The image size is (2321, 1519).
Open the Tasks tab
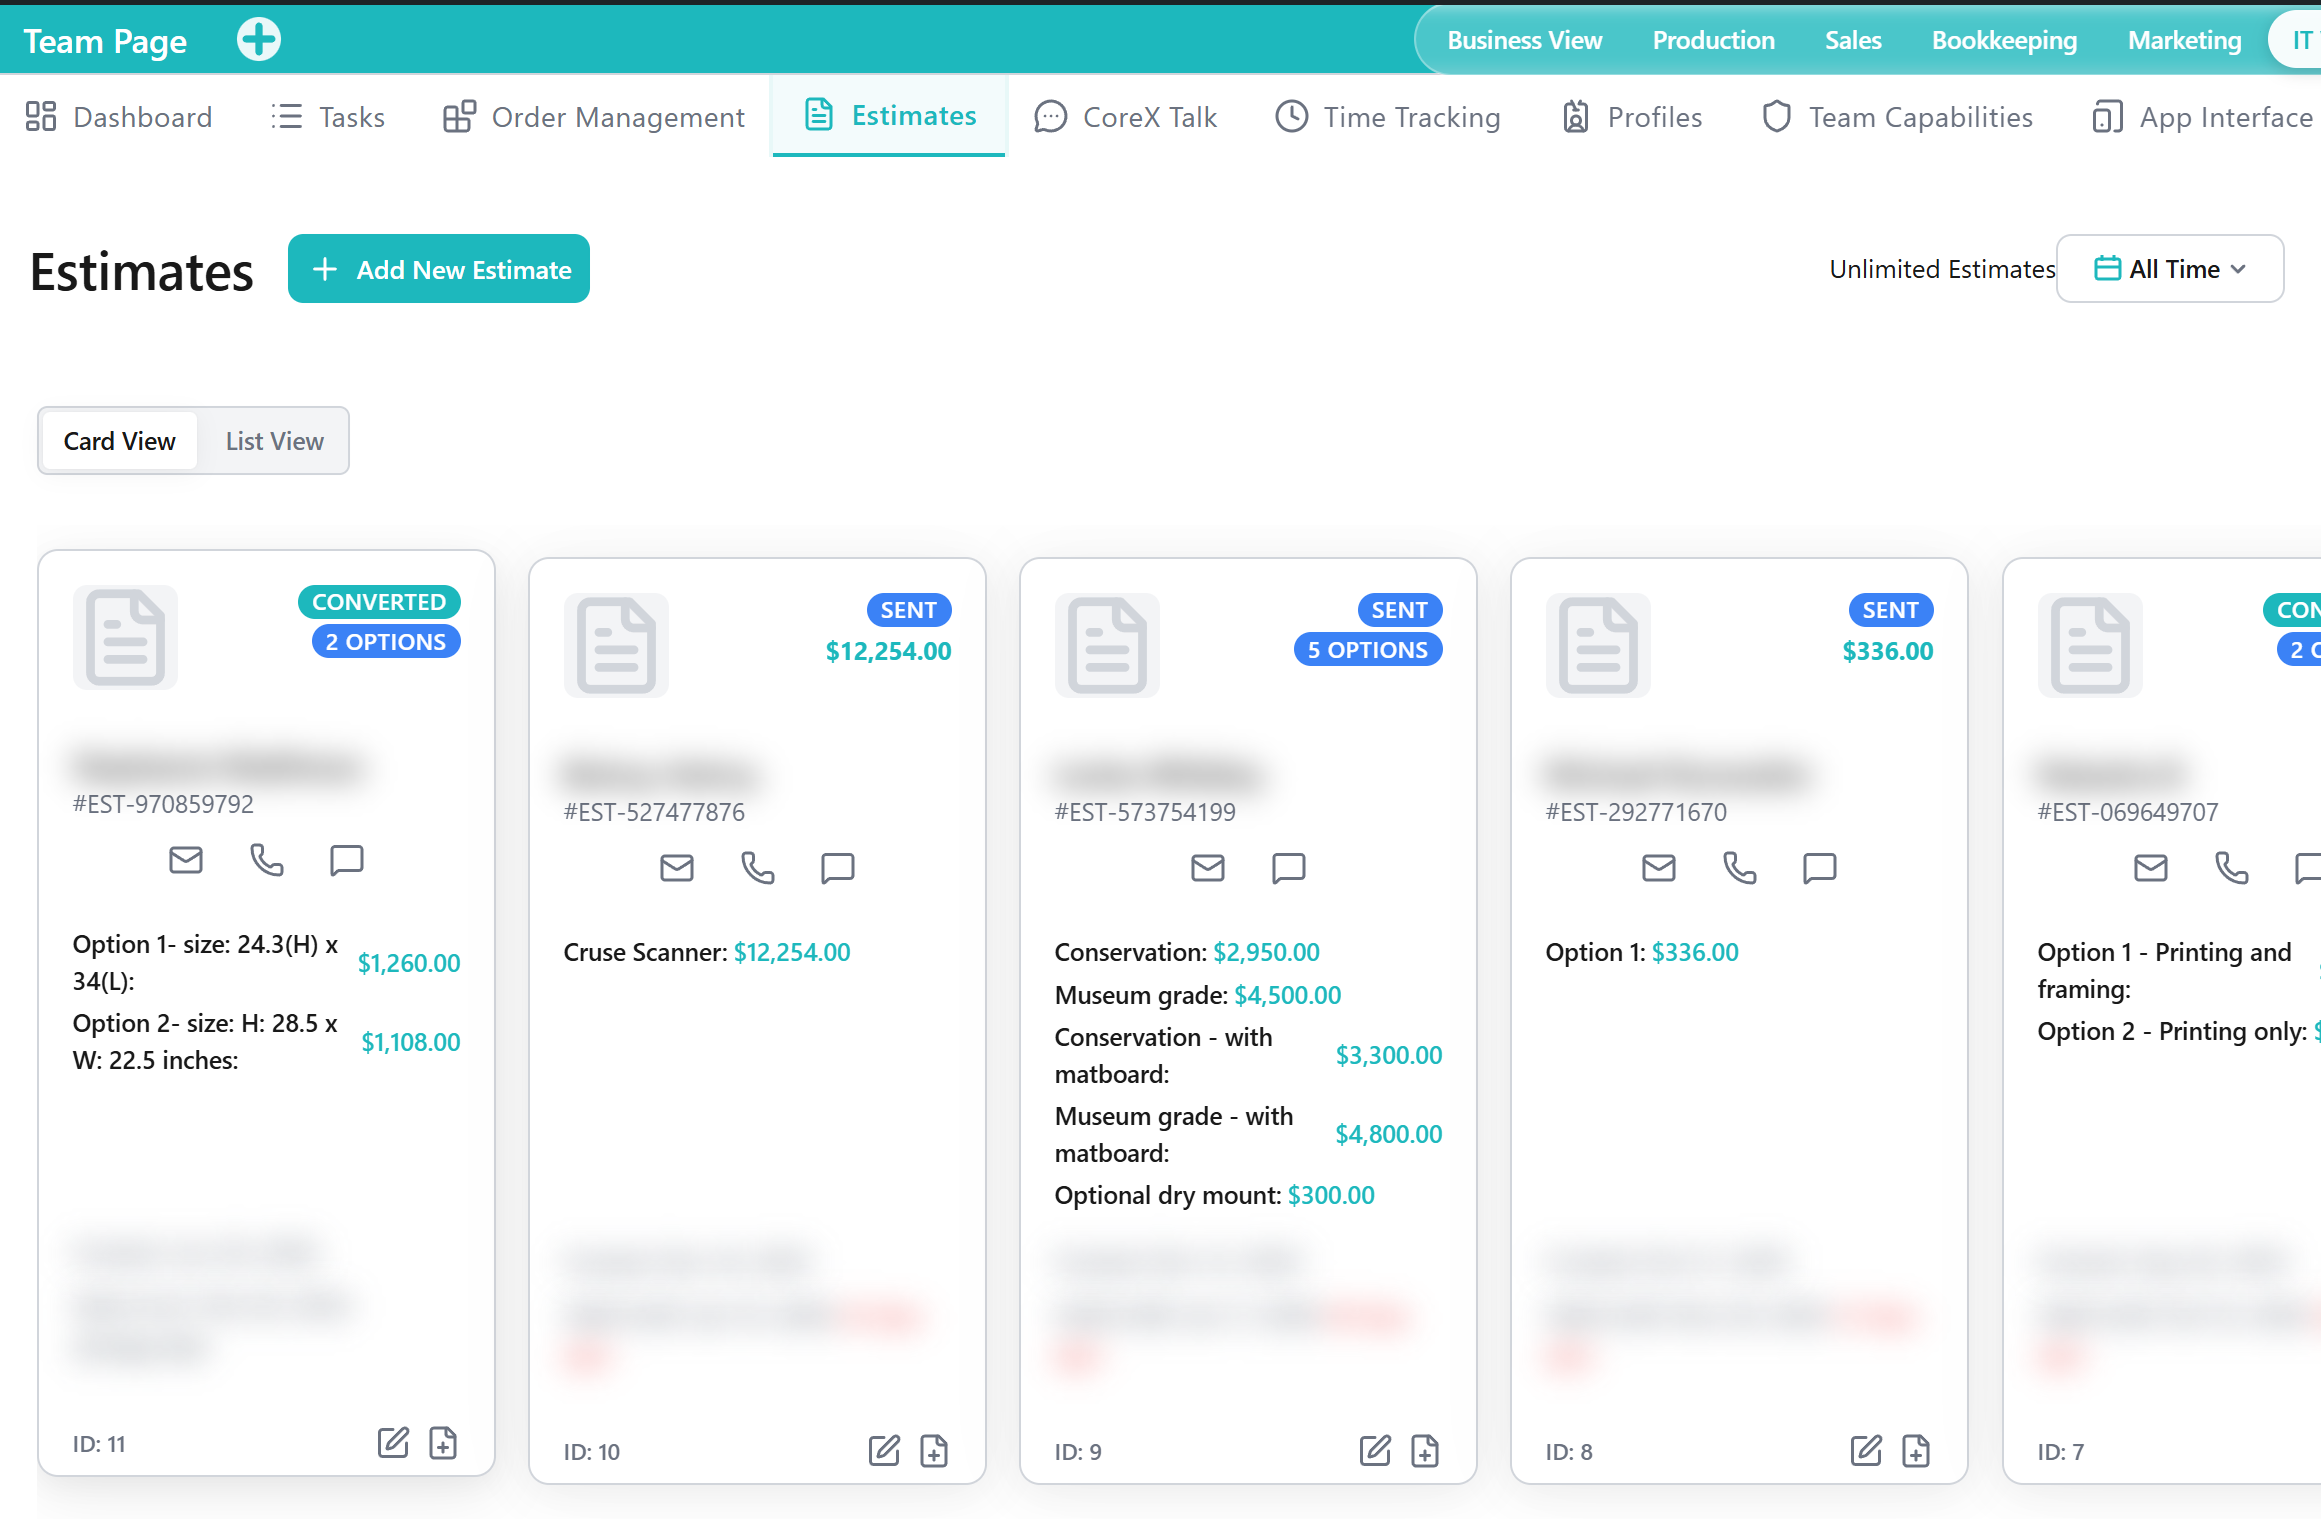click(328, 117)
